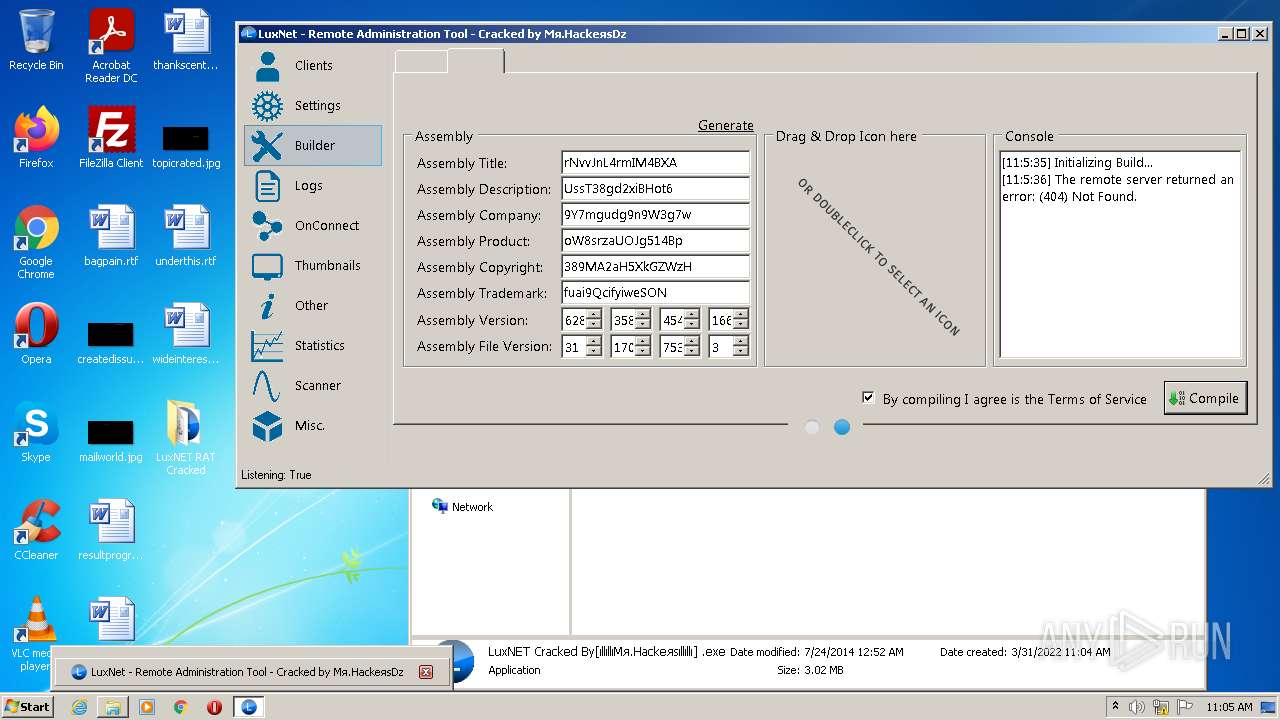
Task: Open Opera desktop shortcut
Action: tap(36, 334)
